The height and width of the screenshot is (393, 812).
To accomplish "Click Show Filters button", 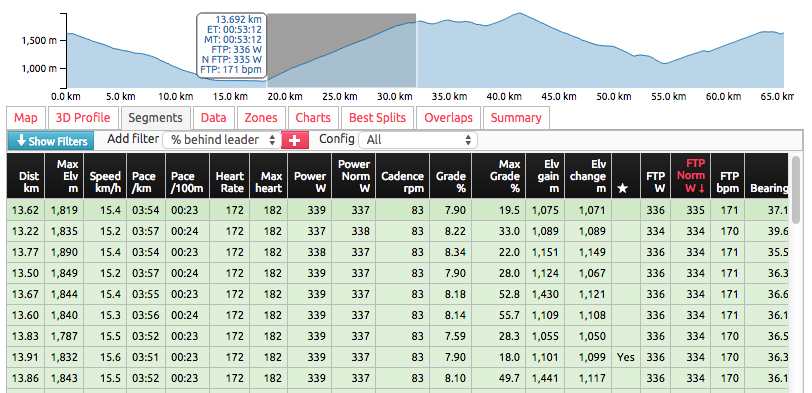I will click(51, 141).
